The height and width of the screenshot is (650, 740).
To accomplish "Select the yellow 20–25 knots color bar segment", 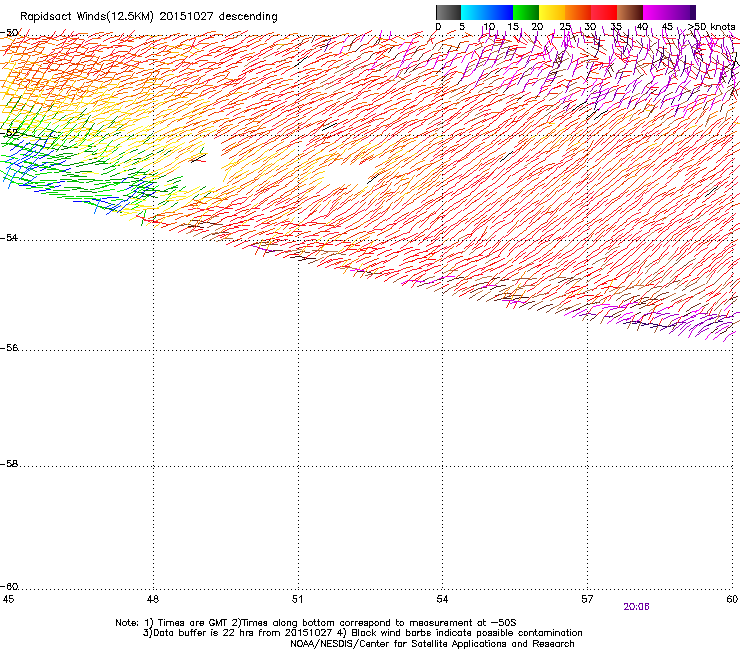I will (x=552, y=12).
